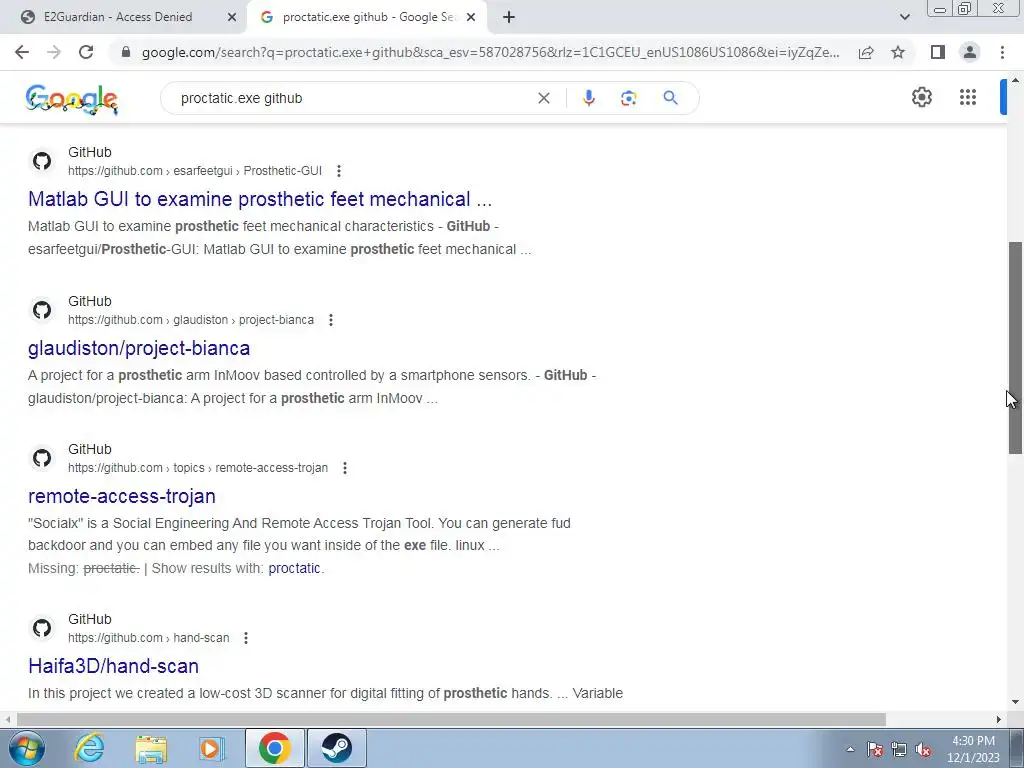Open a new browser tab
This screenshot has width=1024, height=768.
coord(509,18)
